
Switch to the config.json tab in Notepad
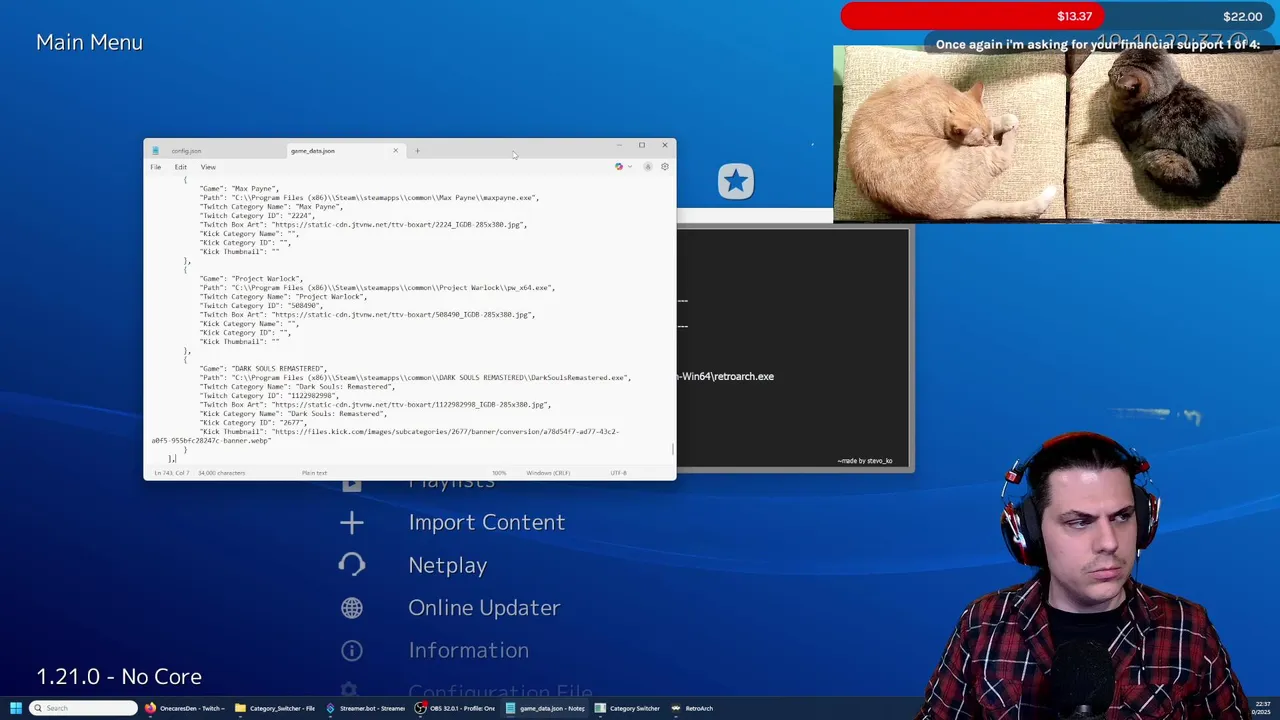186,151
